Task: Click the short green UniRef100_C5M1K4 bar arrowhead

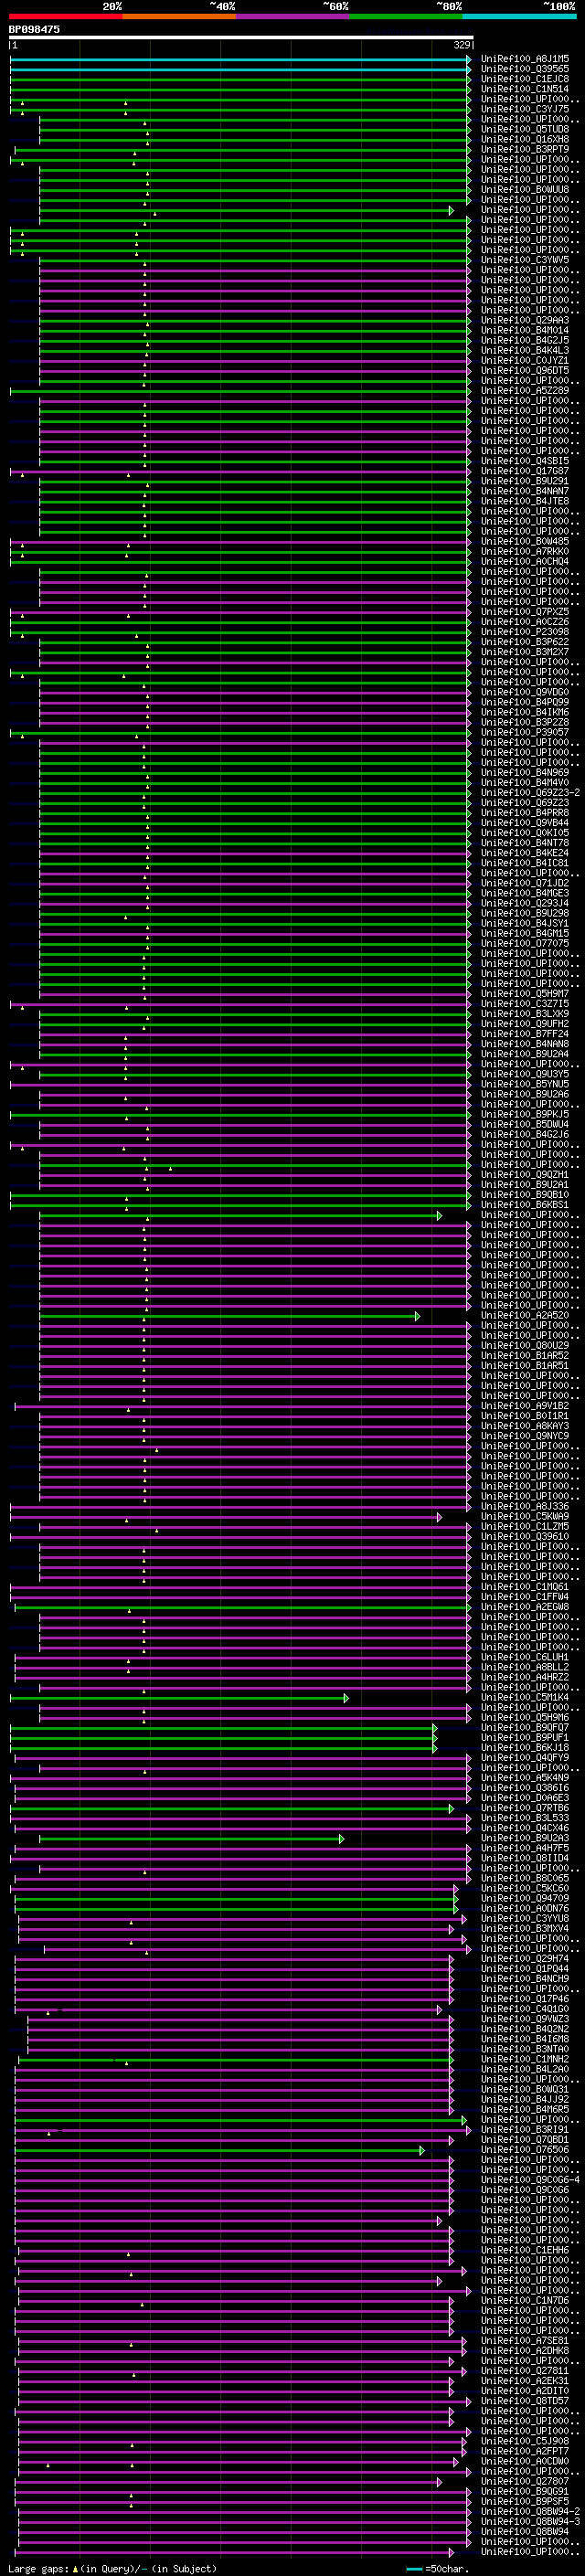Action: click(346, 1698)
